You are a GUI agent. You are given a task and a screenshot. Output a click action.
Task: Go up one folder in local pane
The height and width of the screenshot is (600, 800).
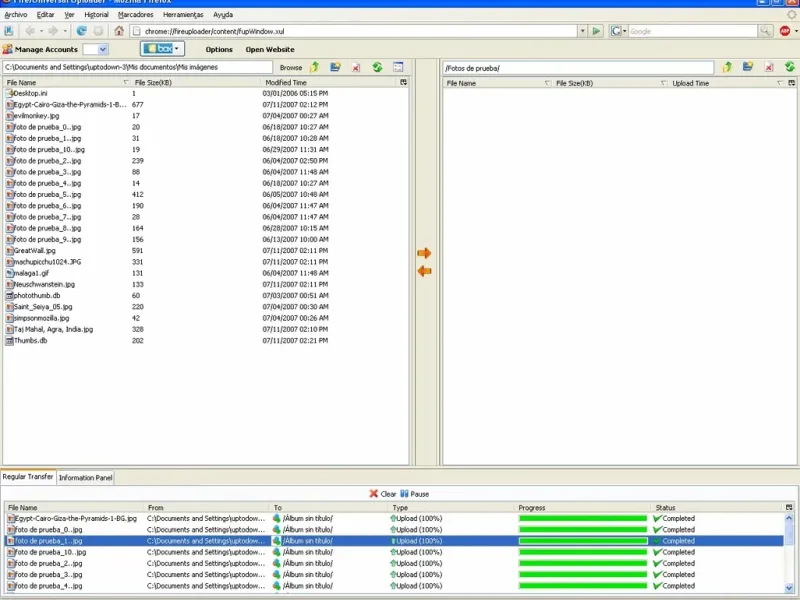click(x=315, y=67)
